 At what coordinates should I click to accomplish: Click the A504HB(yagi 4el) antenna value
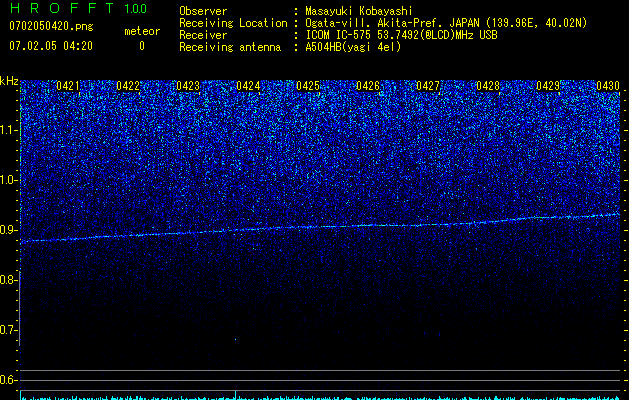[353, 47]
